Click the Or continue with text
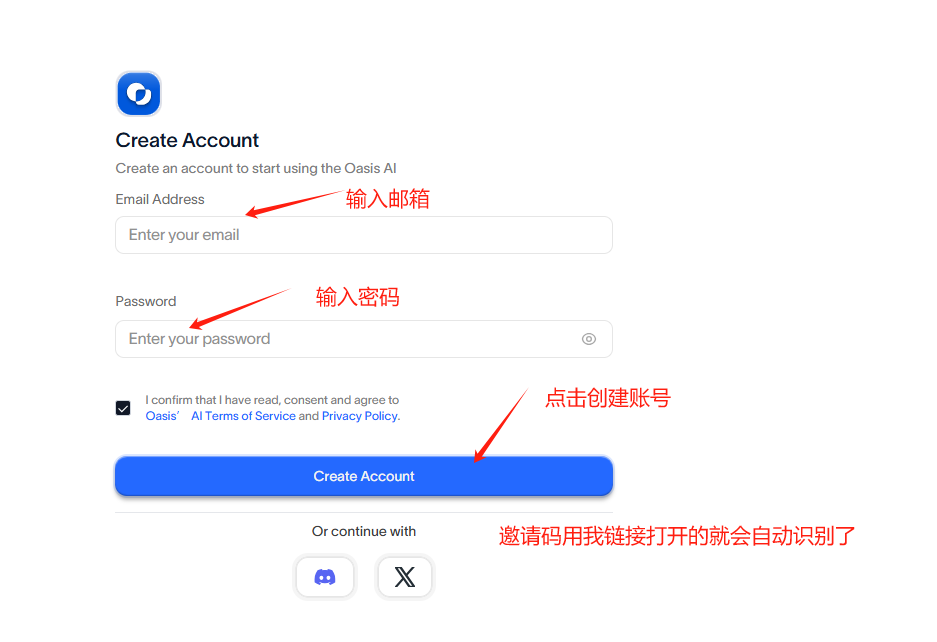Image resolution: width=937 pixels, height=642 pixels. pos(364,531)
